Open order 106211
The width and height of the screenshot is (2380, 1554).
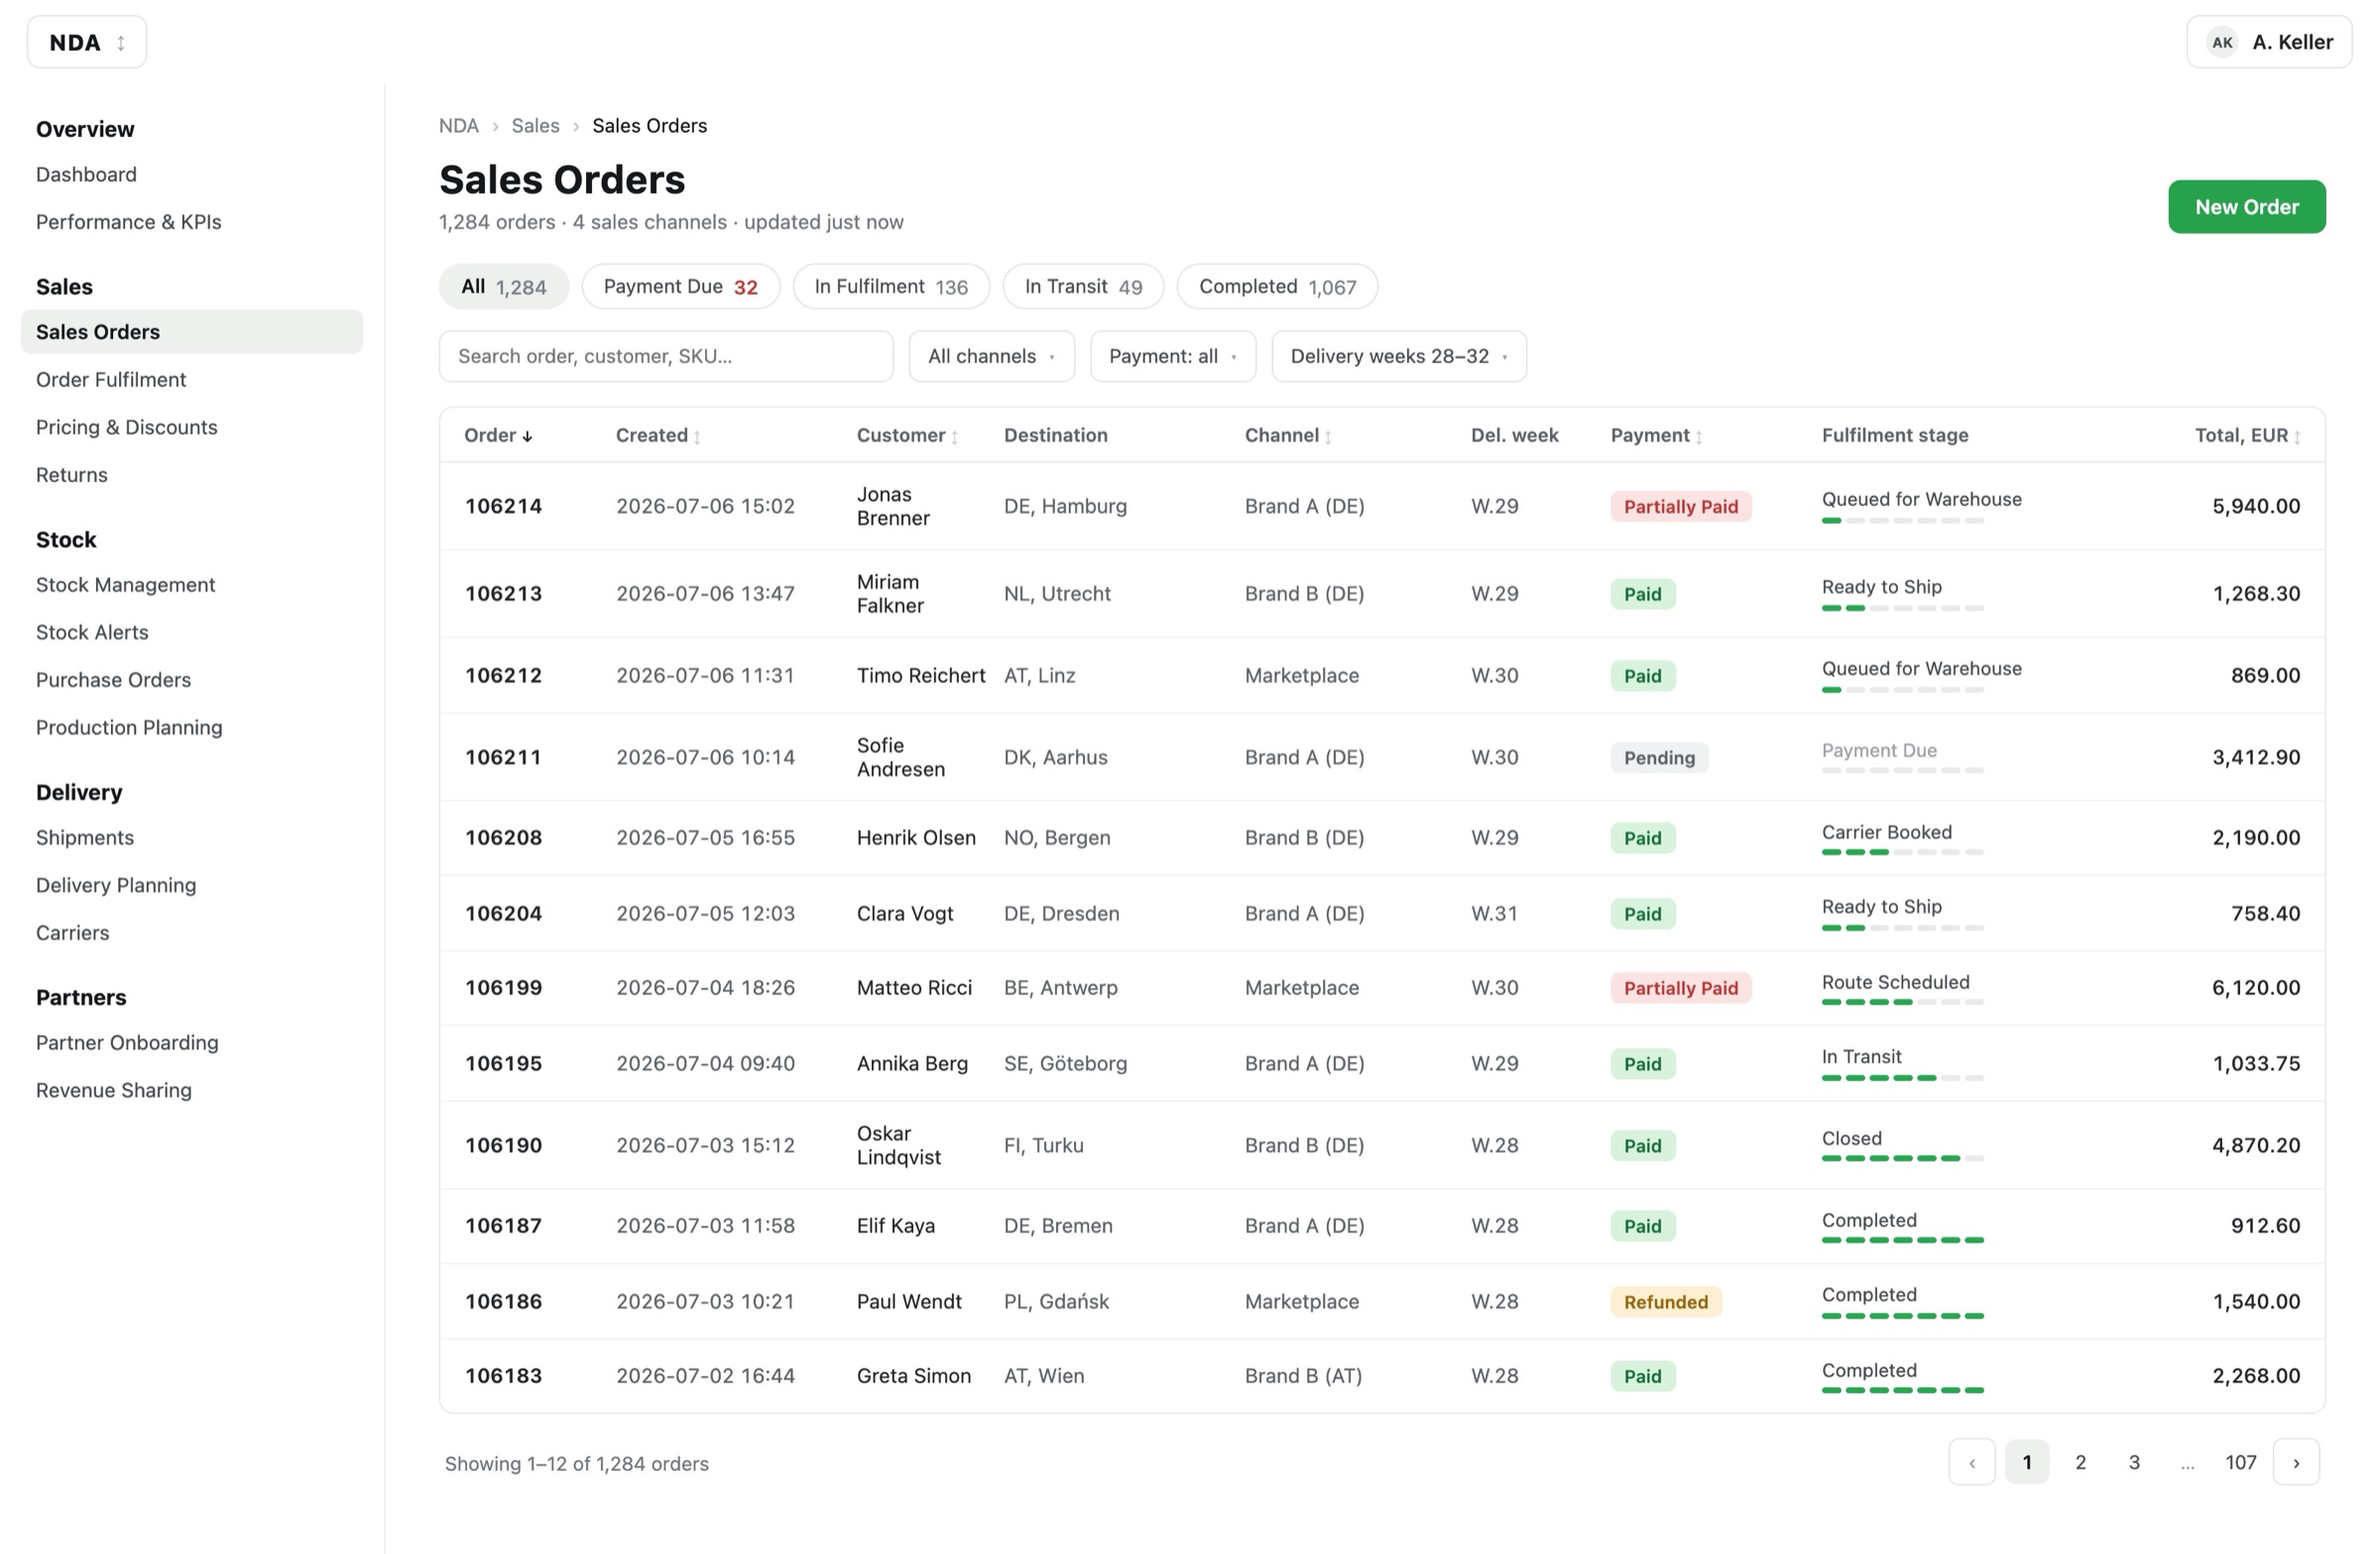click(503, 757)
